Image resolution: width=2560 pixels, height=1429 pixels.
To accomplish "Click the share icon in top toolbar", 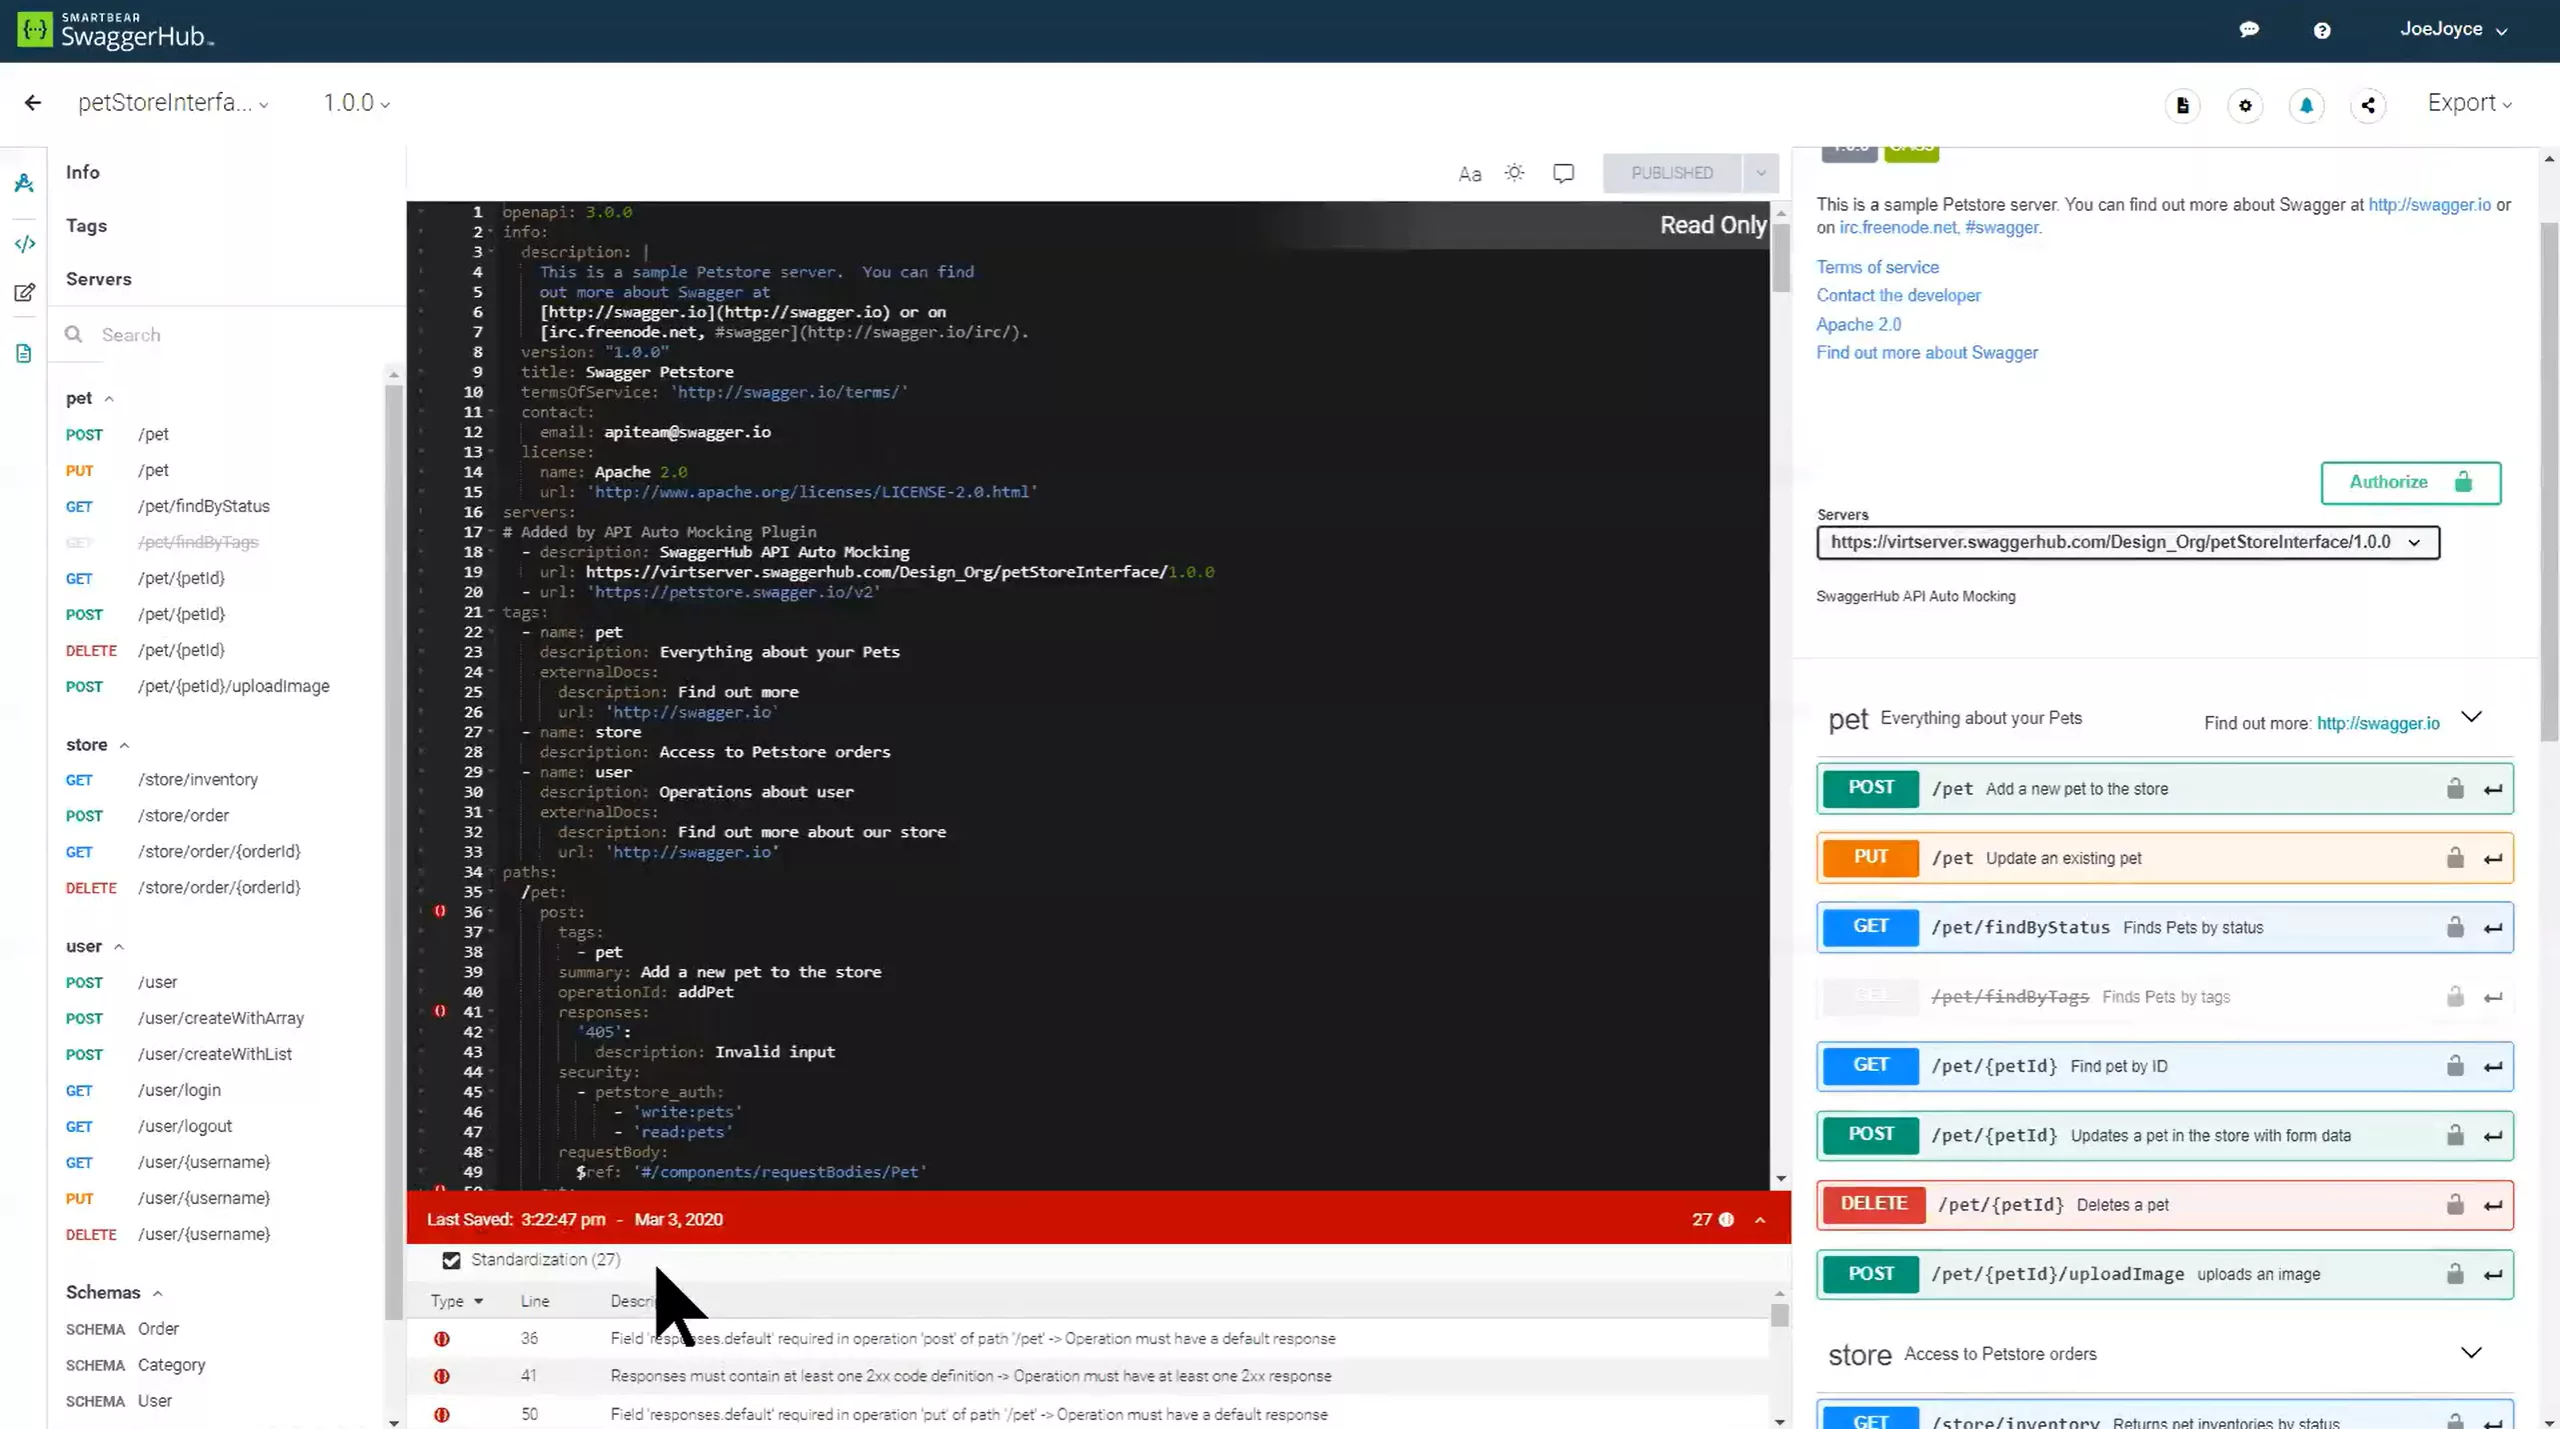I will [2367, 105].
